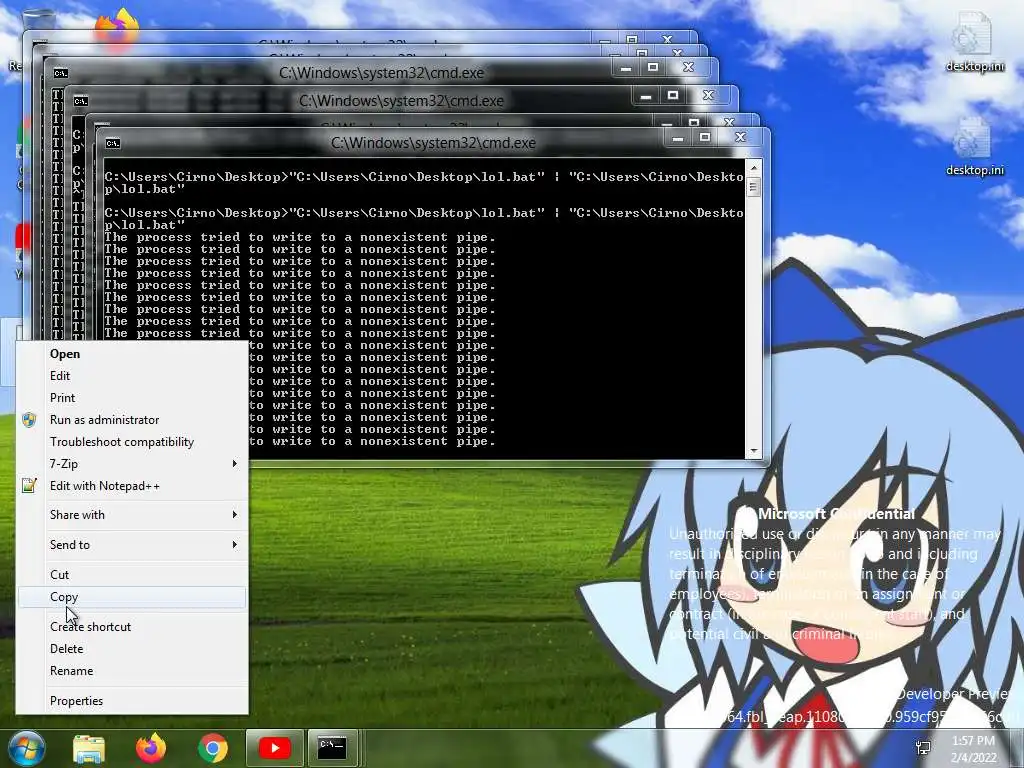Image resolution: width=1024 pixels, height=768 pixels.
Task: Close the front cmd.exe window
Action: [740, 137]
